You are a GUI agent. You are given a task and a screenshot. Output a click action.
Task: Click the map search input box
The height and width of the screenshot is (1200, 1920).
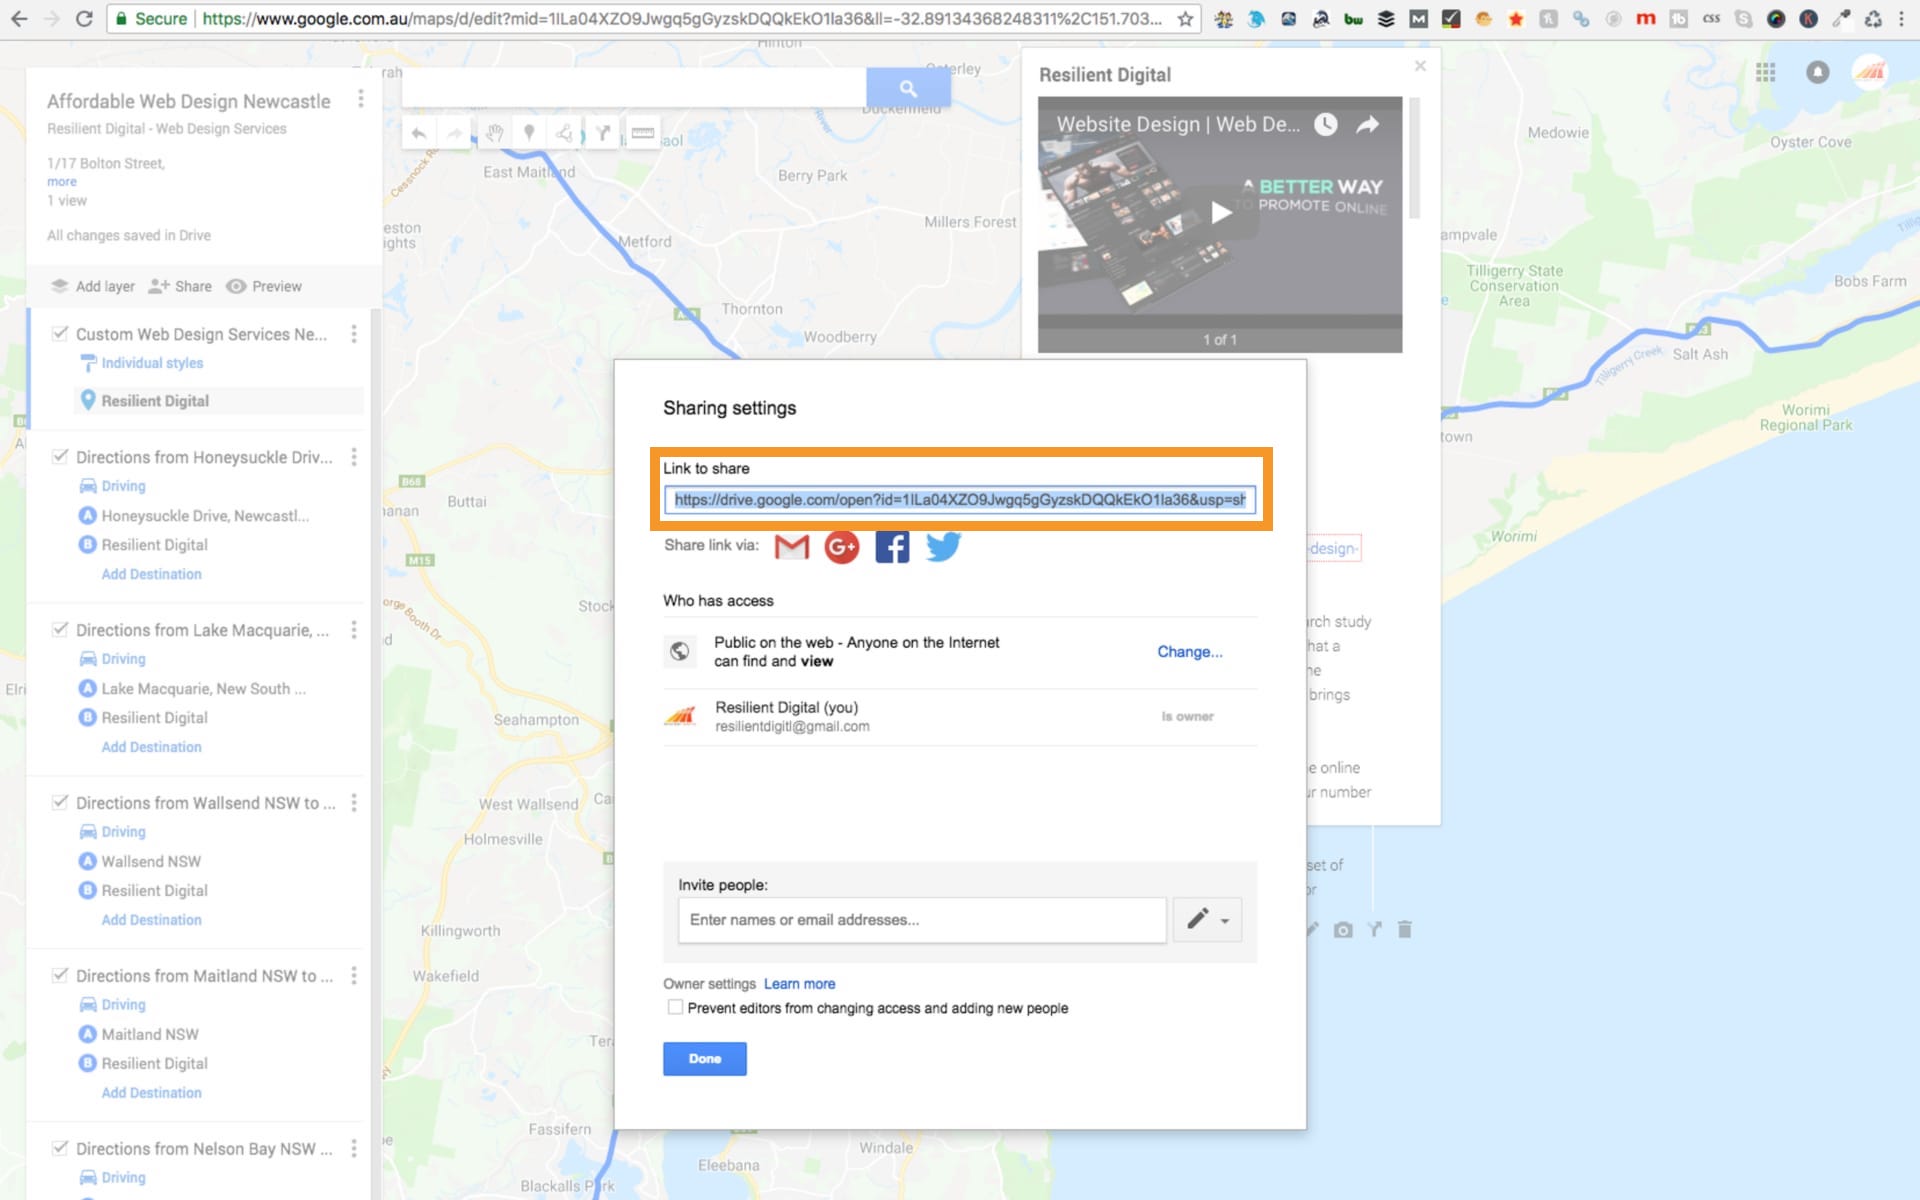click(634, 88)
